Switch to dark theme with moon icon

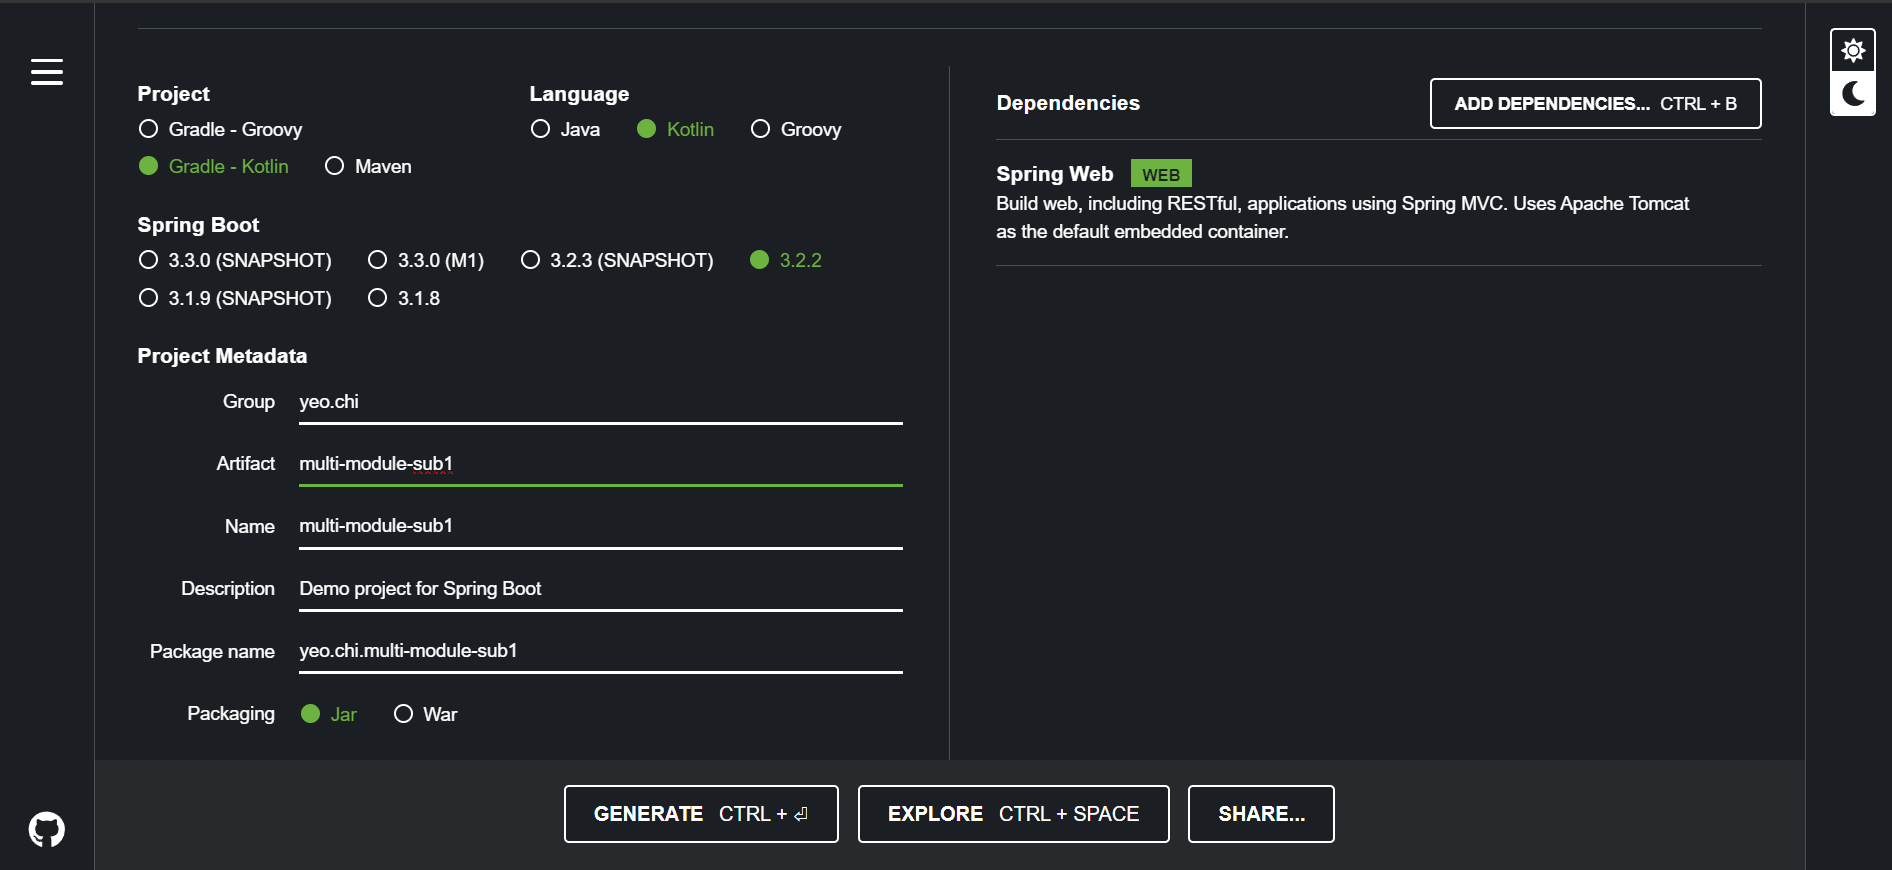coord(1853,94)
